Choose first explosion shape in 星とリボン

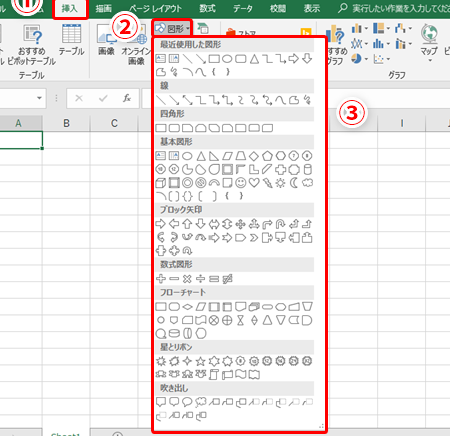(161, 361)
